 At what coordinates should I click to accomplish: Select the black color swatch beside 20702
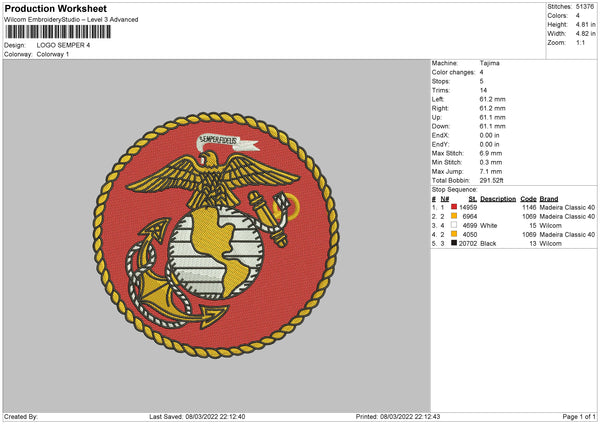pos(454,243)
